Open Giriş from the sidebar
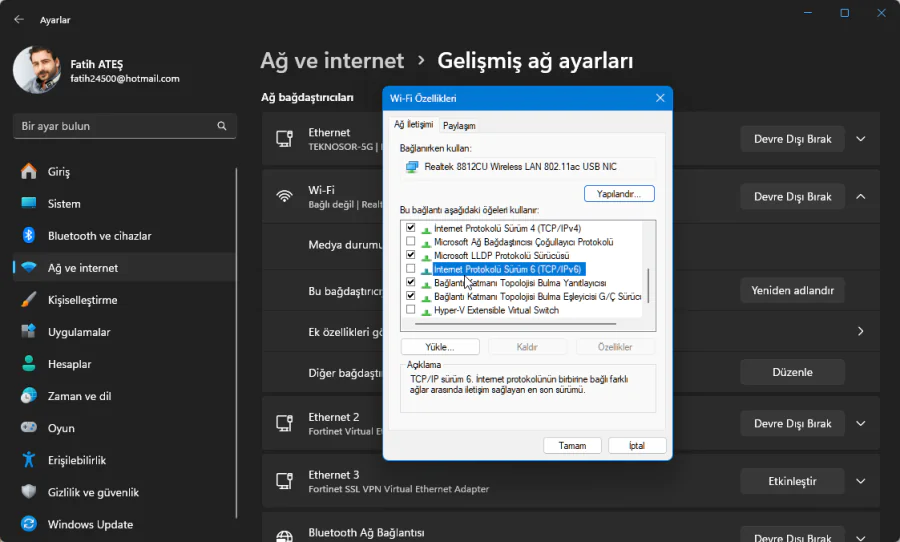 [x=124, y=172]
